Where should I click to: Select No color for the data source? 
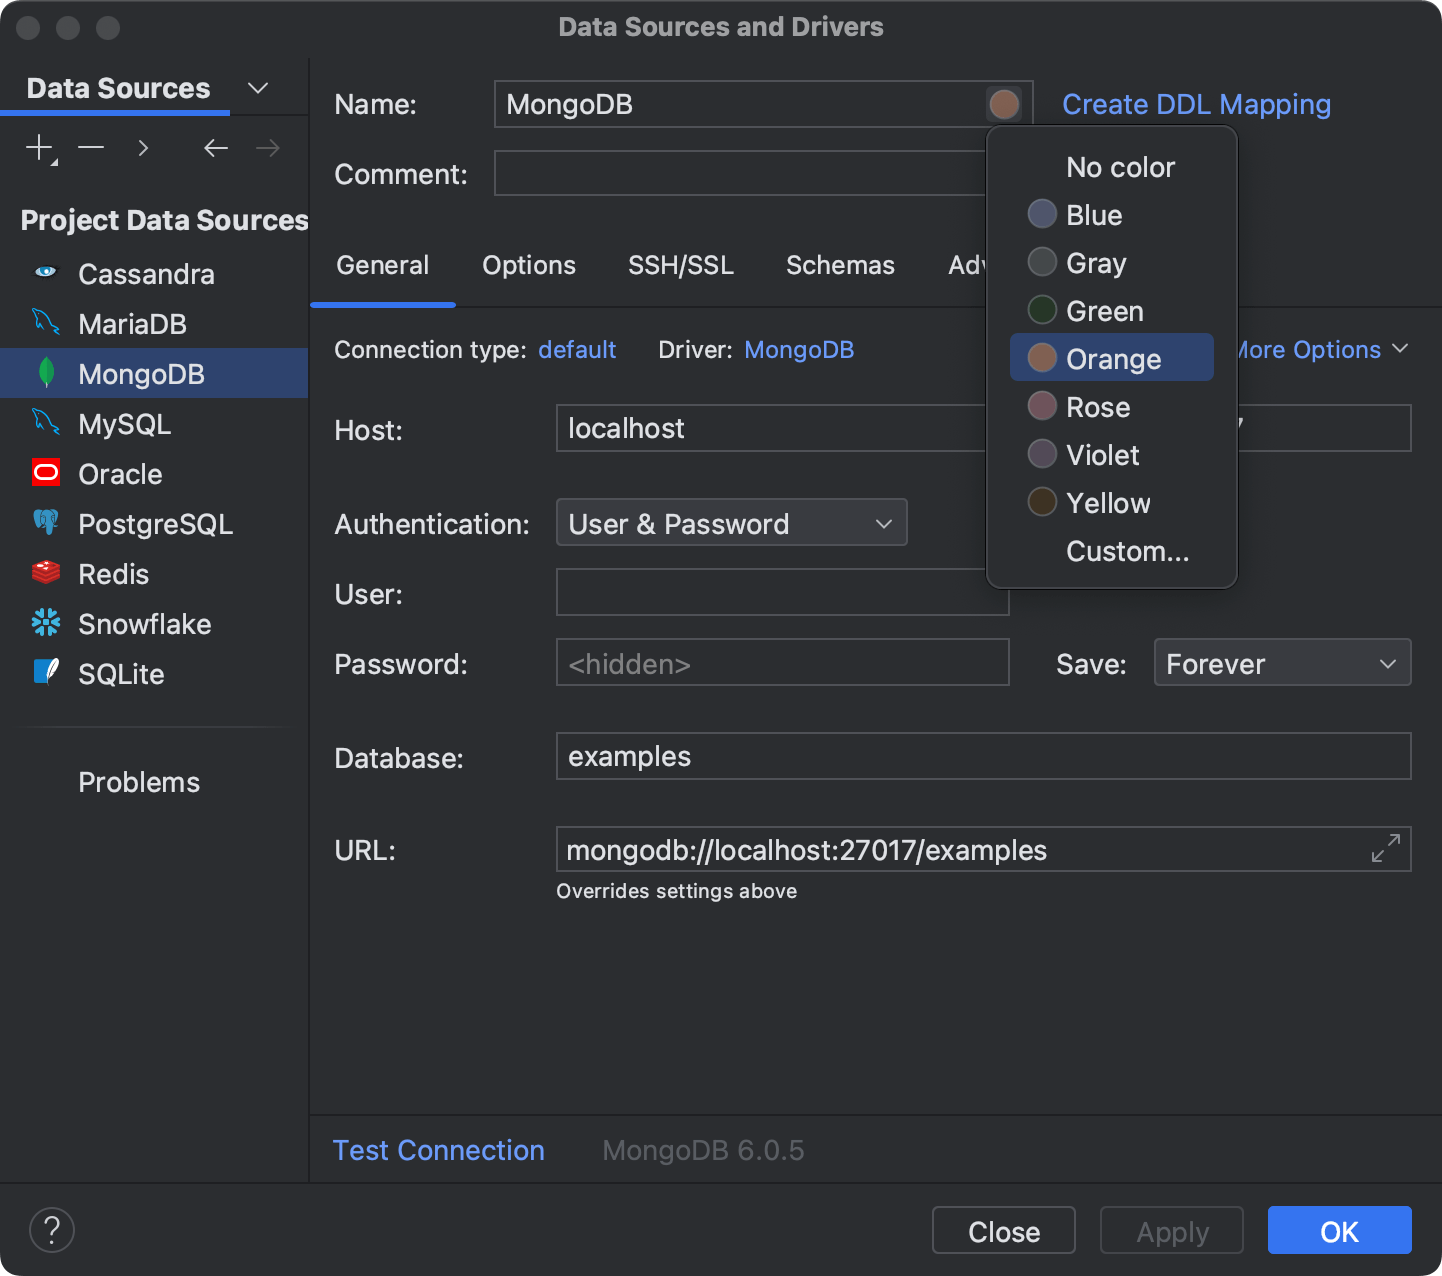(x=1120, y=166)
